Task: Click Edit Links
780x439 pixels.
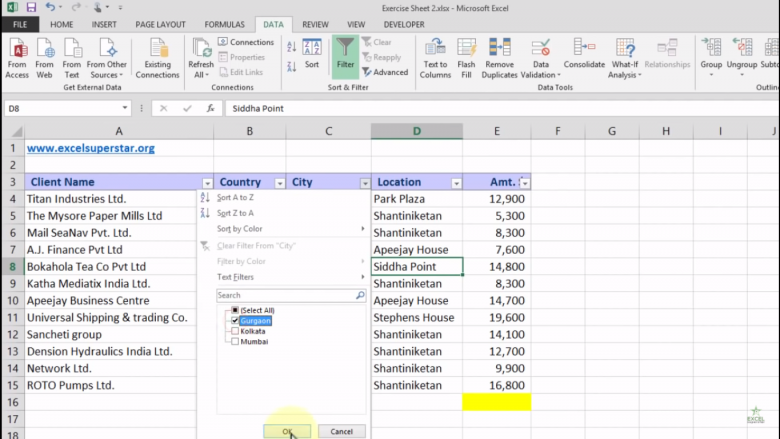Action: click(241, 72)
